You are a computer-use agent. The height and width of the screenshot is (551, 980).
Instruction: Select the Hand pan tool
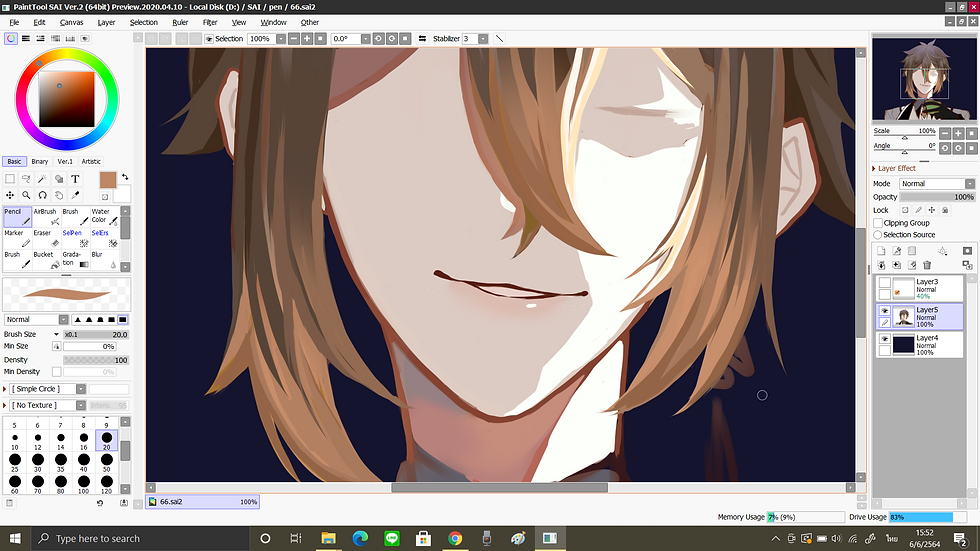click(x=59, y=195)
